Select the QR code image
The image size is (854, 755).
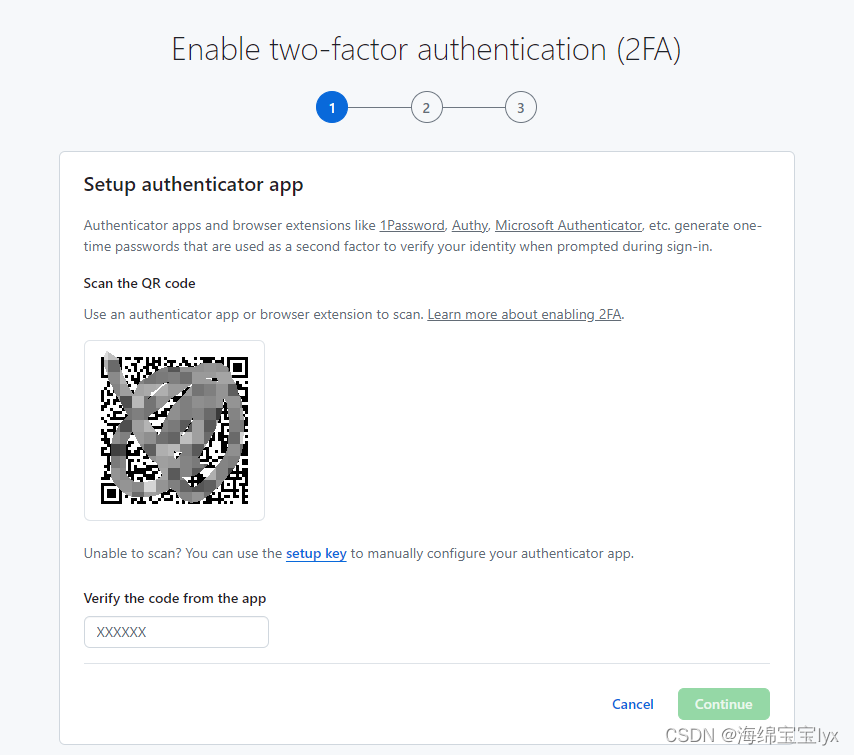(174, 430)
